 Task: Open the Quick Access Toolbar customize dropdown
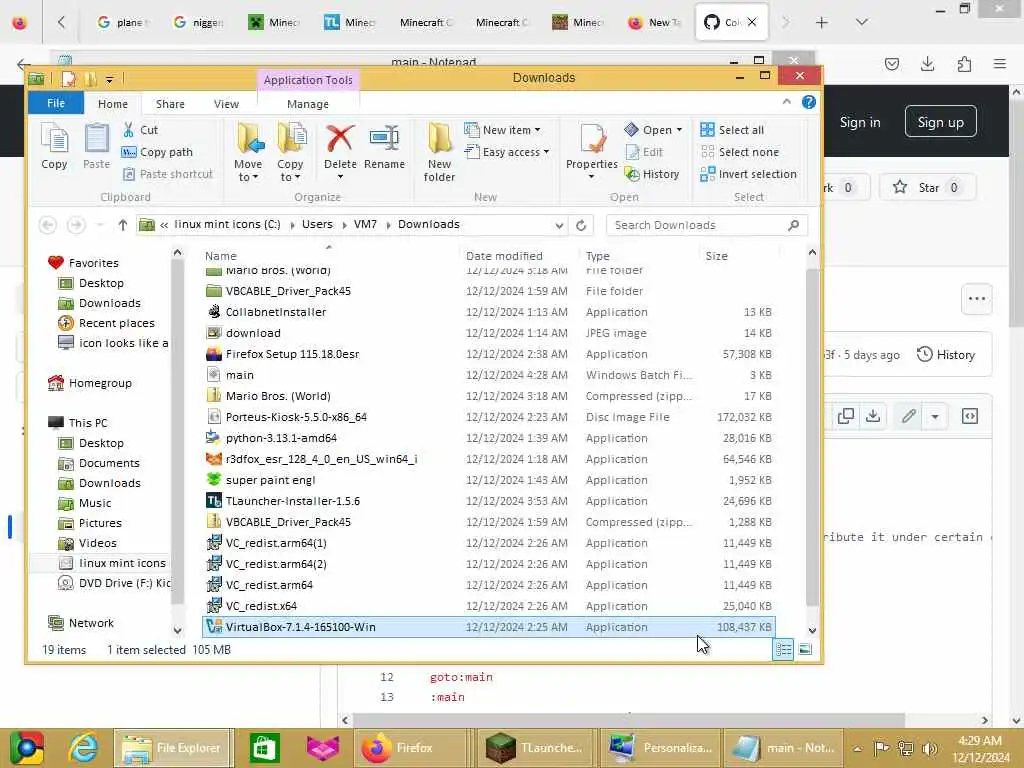110,80
